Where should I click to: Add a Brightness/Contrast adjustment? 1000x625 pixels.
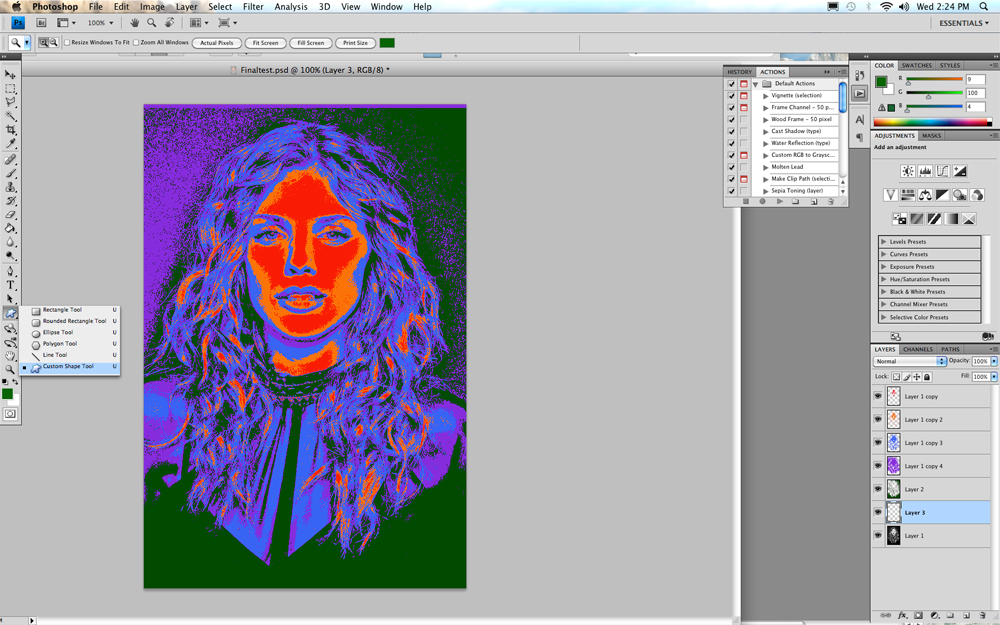pyautogui.click(x=908, y=171)
